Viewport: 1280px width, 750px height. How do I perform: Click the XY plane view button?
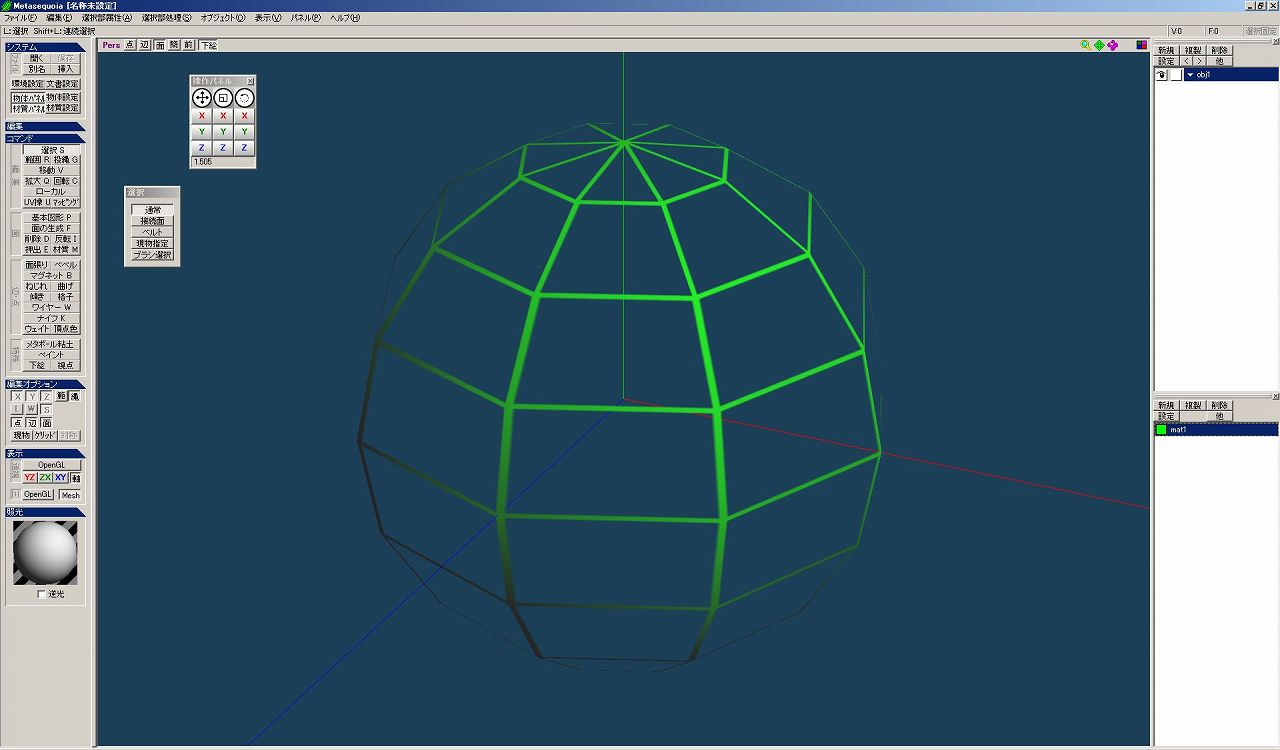click(61, 478)
